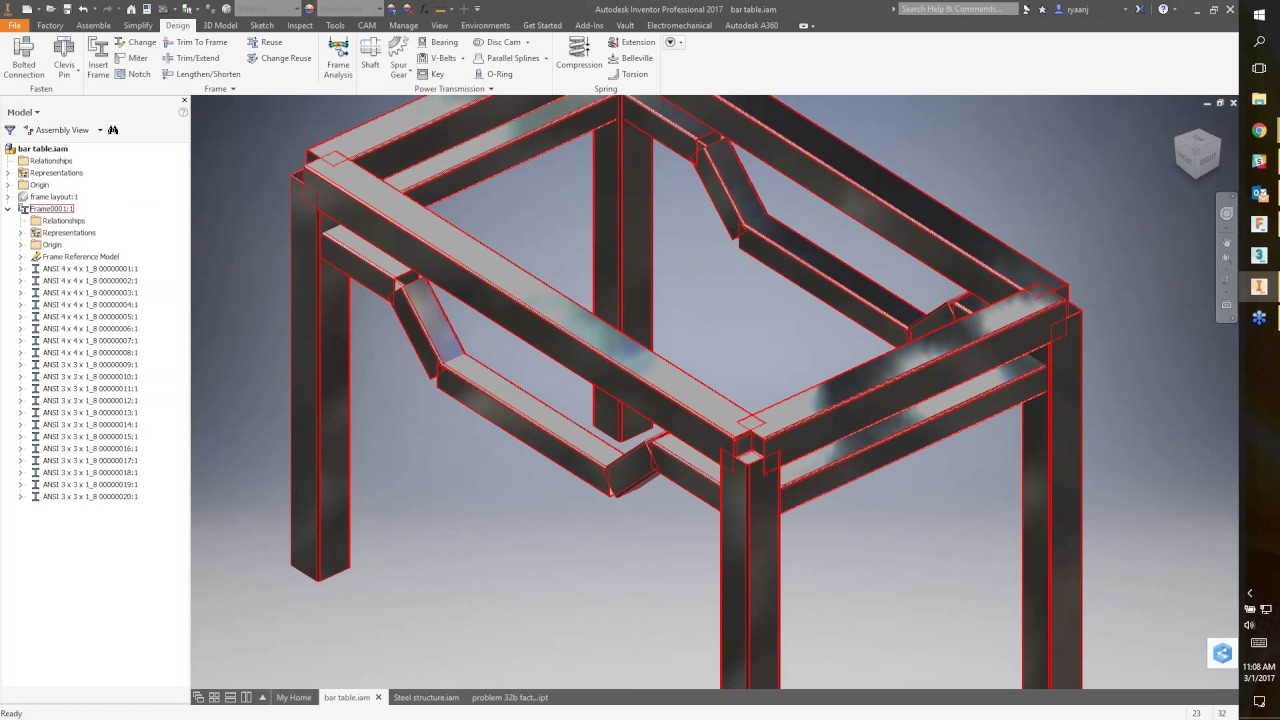1280x720 pixels.
Task: Click the Search Help & Commands field
Action: (x=957, y=9)
